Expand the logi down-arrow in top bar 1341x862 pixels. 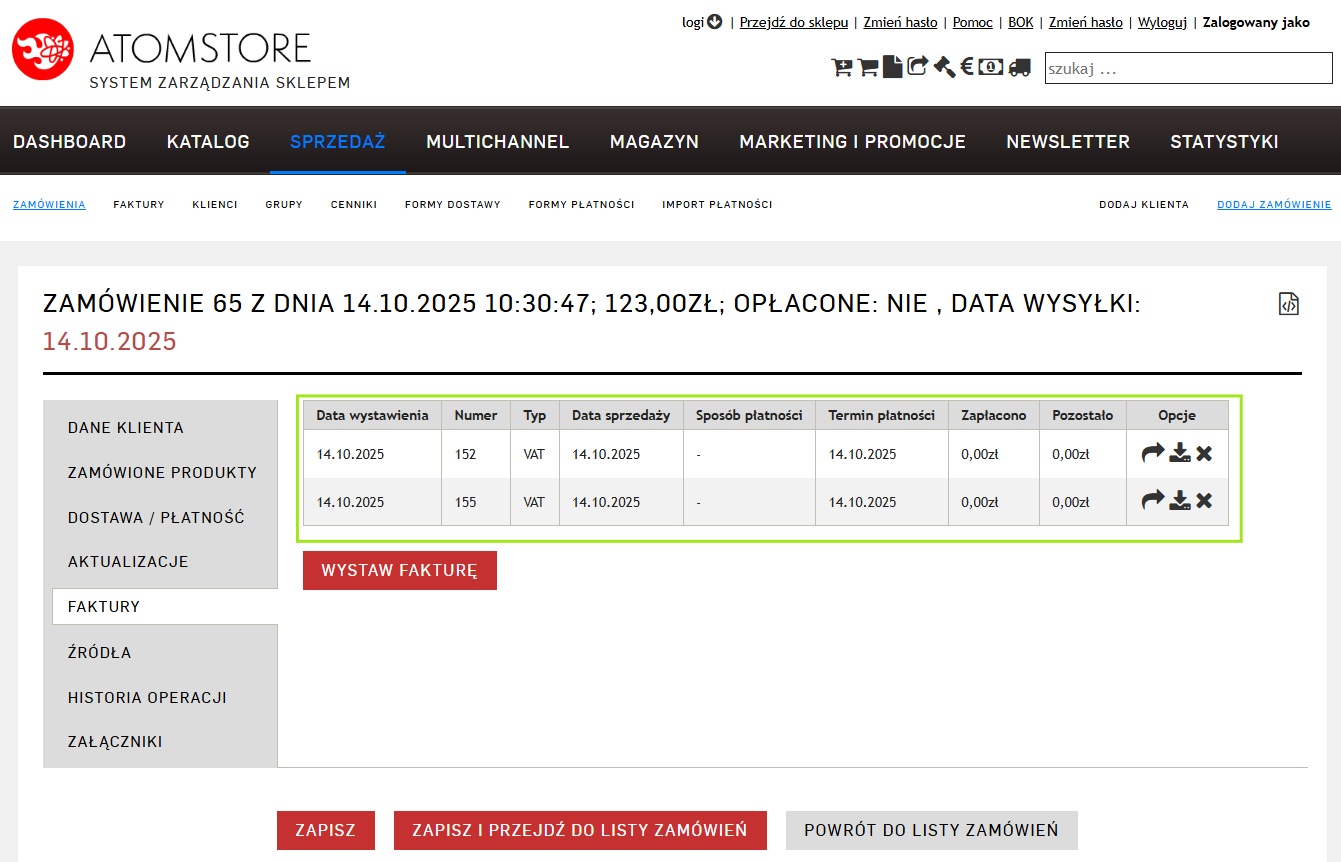click(714, 22)
